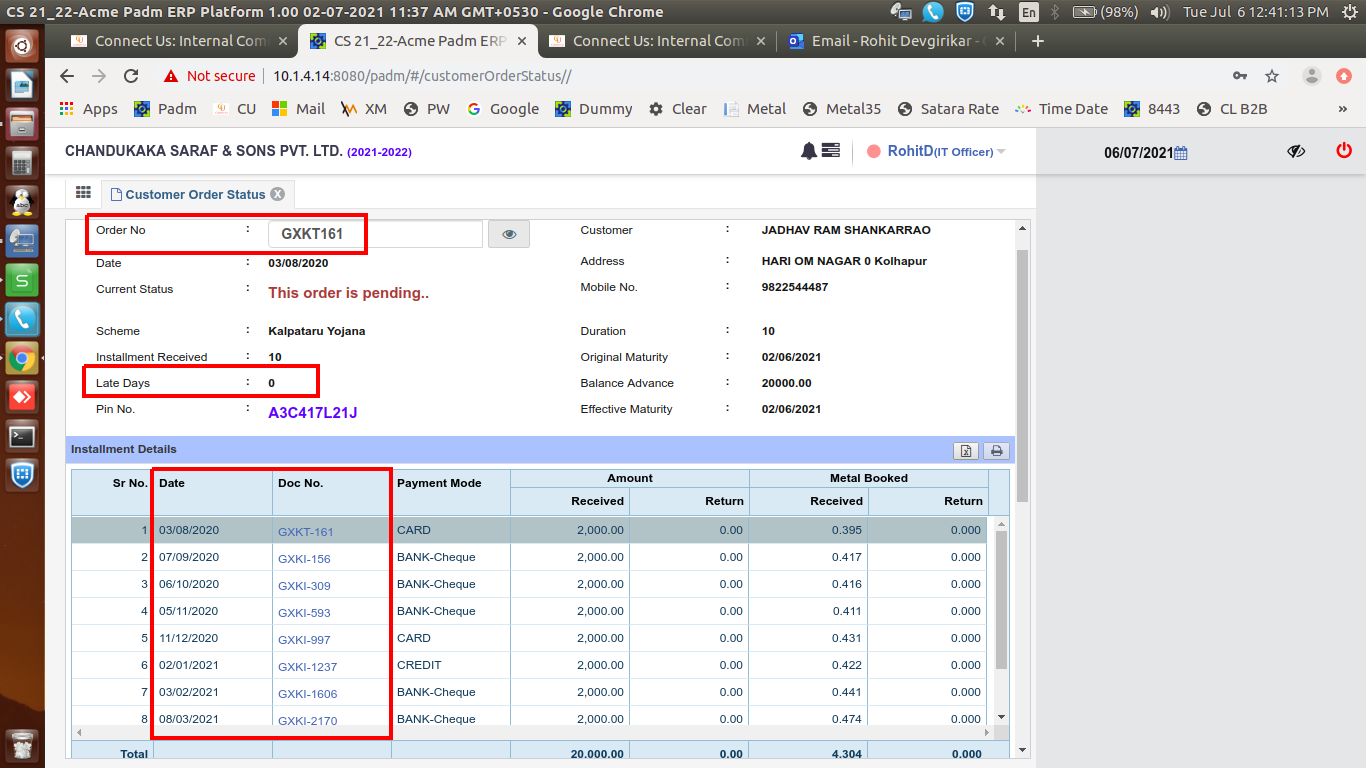Launch Chrome from the Ubuntu dock
Image resolution: width=1366 pixels, height=768 pixels.
[x=22, y=358]
